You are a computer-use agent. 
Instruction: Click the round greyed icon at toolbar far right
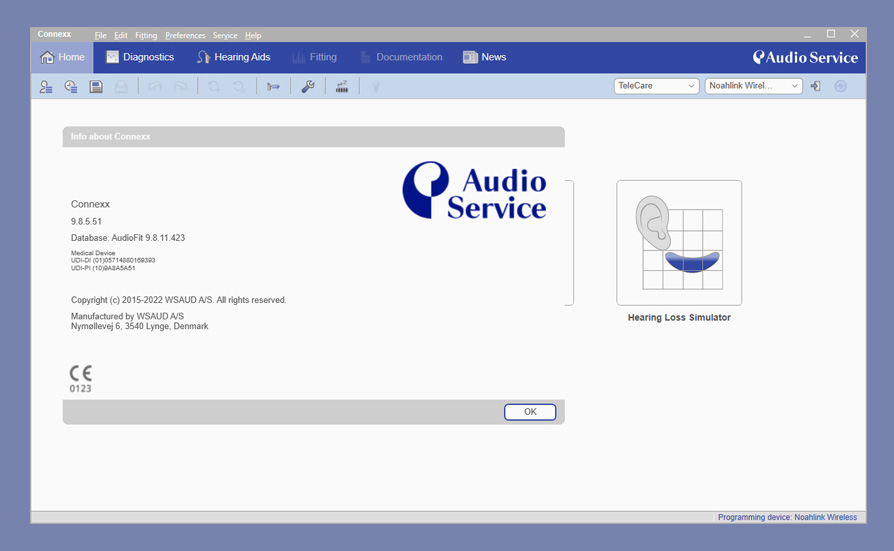[840, 86]
